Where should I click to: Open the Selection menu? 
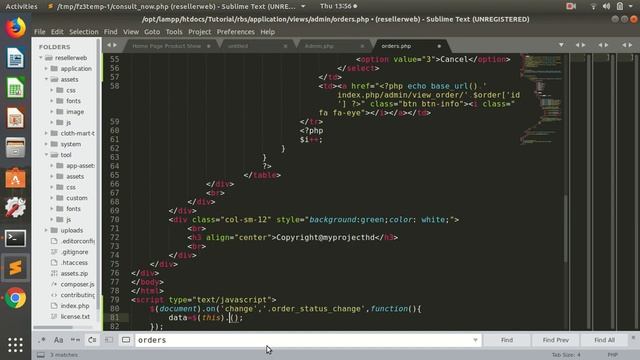[84, 32]
